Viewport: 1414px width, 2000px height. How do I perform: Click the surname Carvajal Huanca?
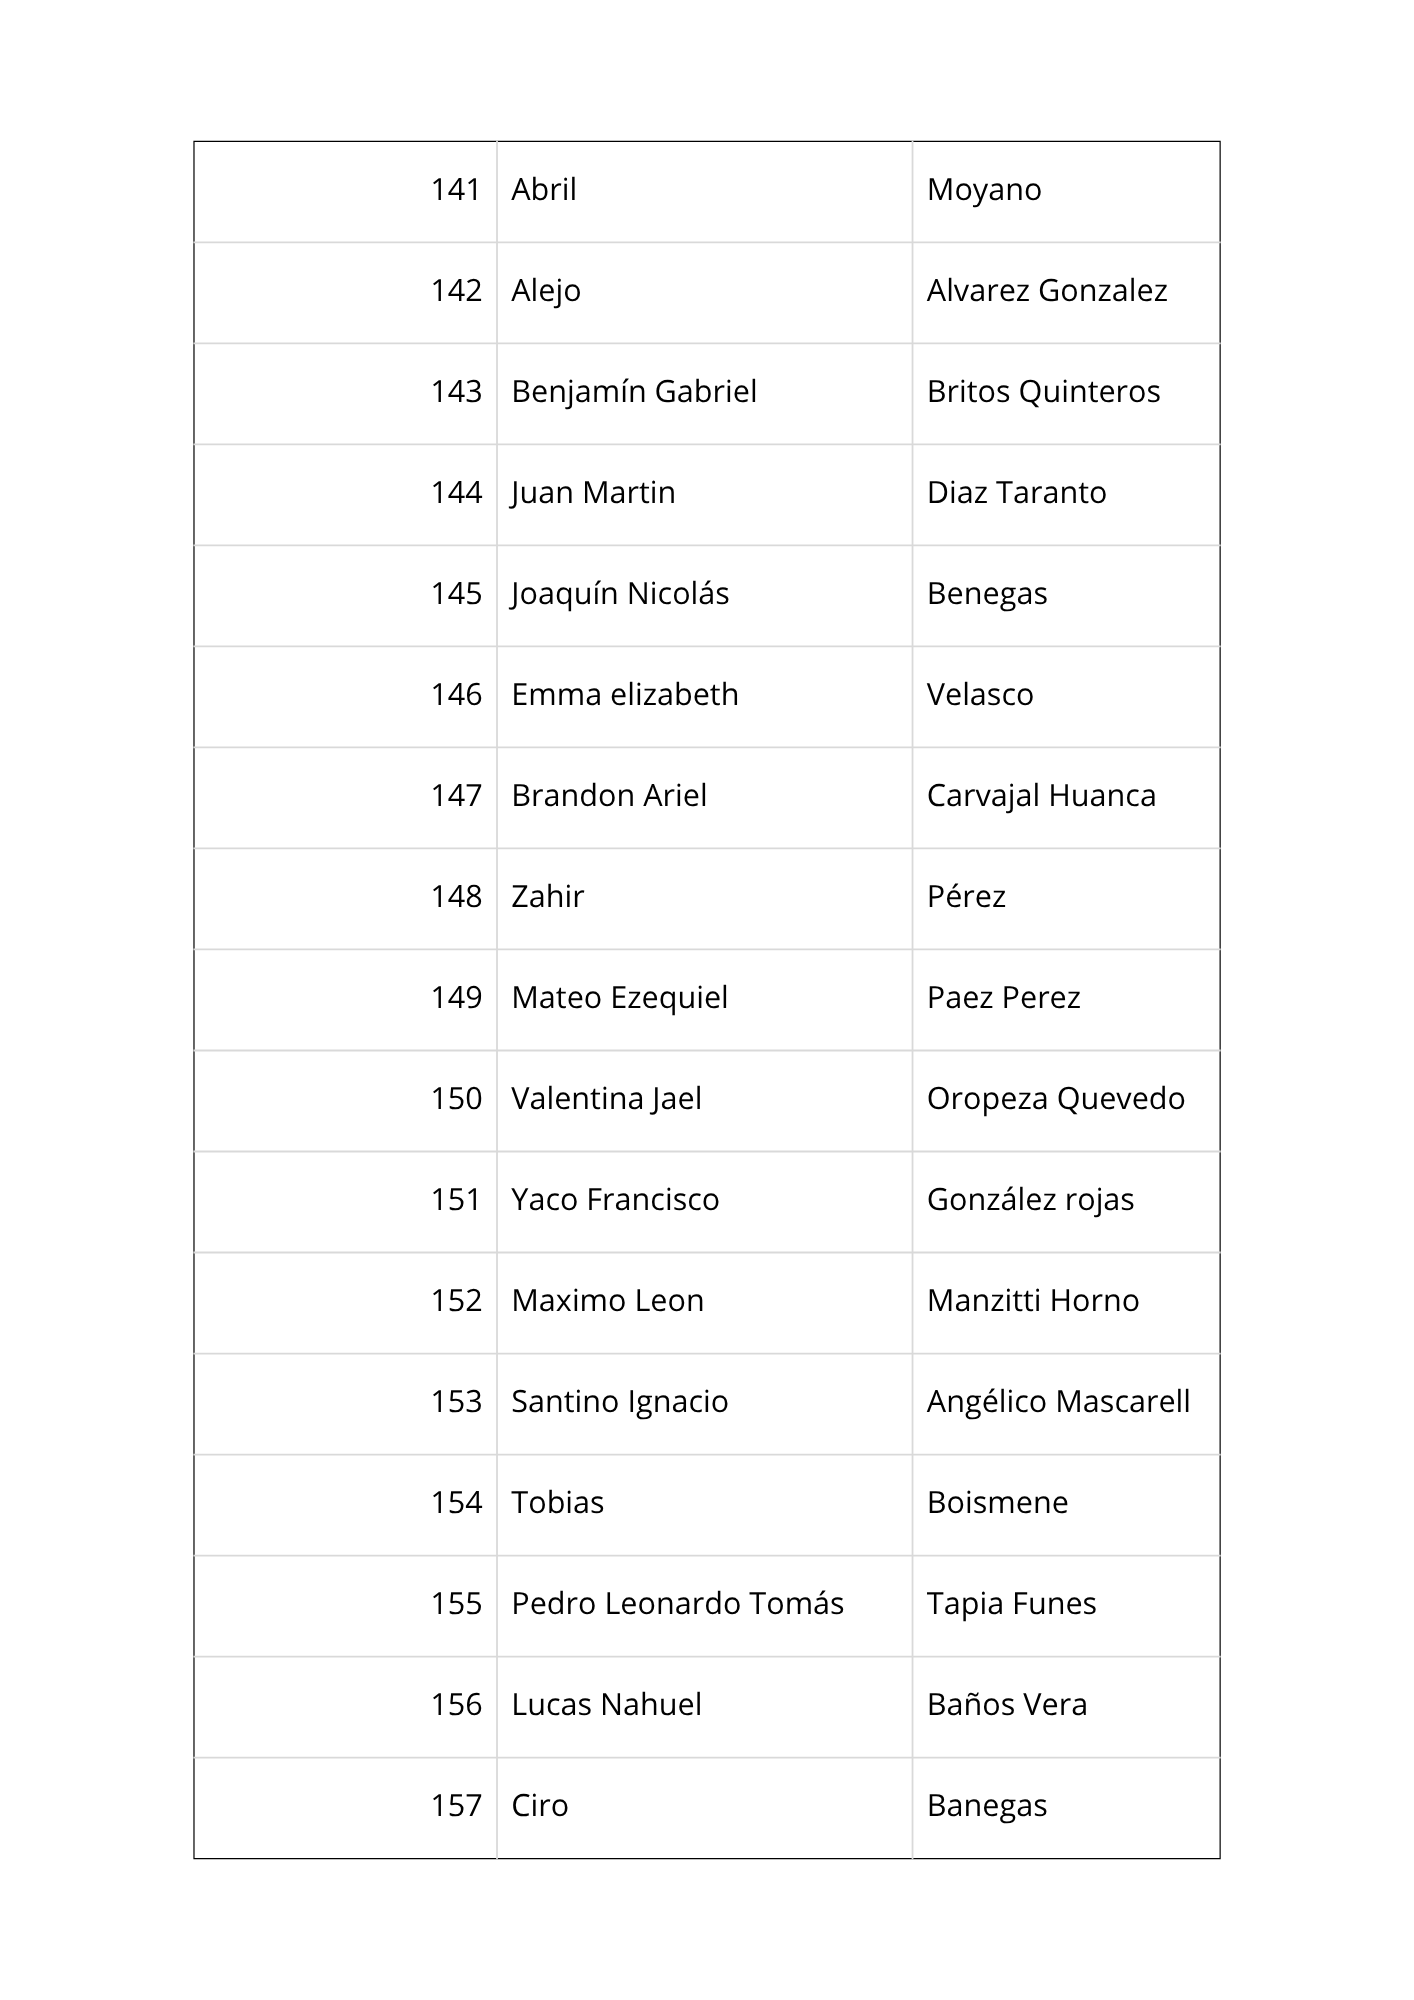coord(1041,796)
